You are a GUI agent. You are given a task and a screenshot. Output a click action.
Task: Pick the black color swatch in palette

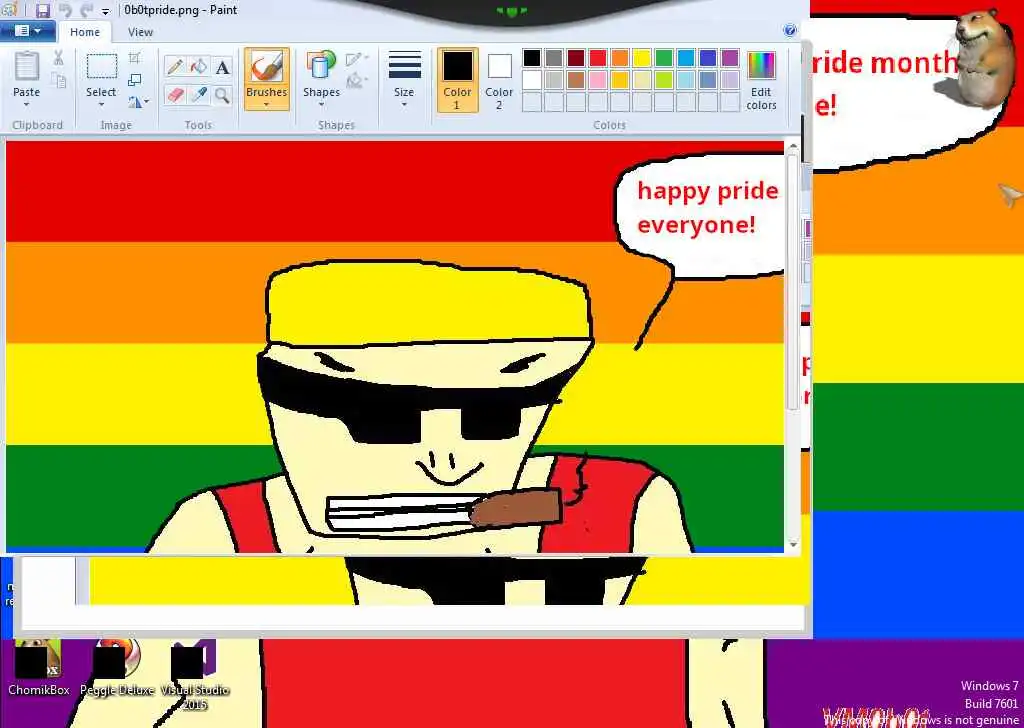click(532, 58)
